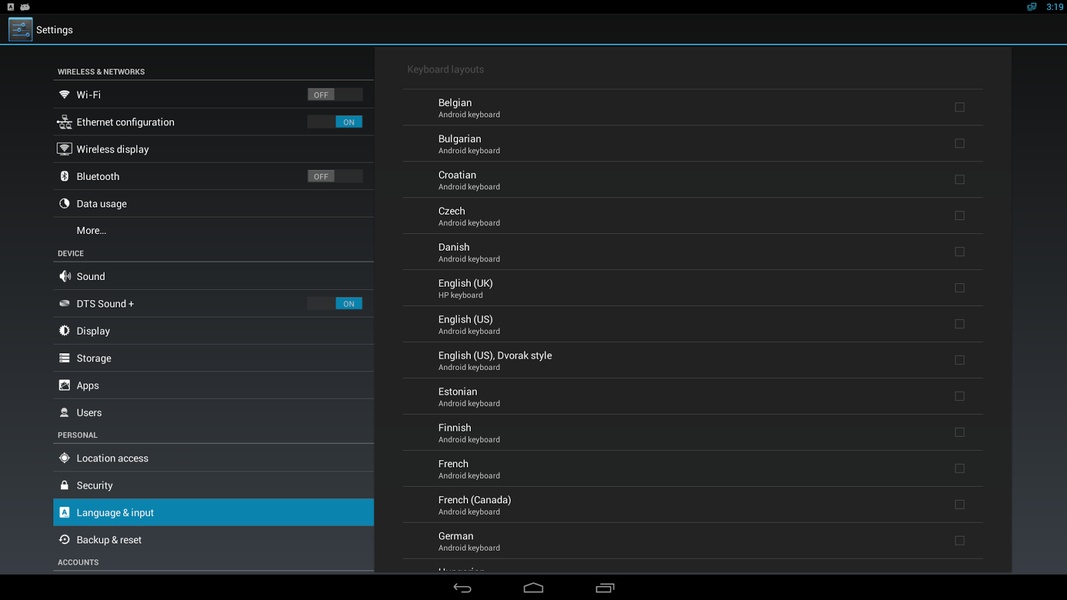
Task: Click the Settings app icon in header
Action: click(20, 29)
